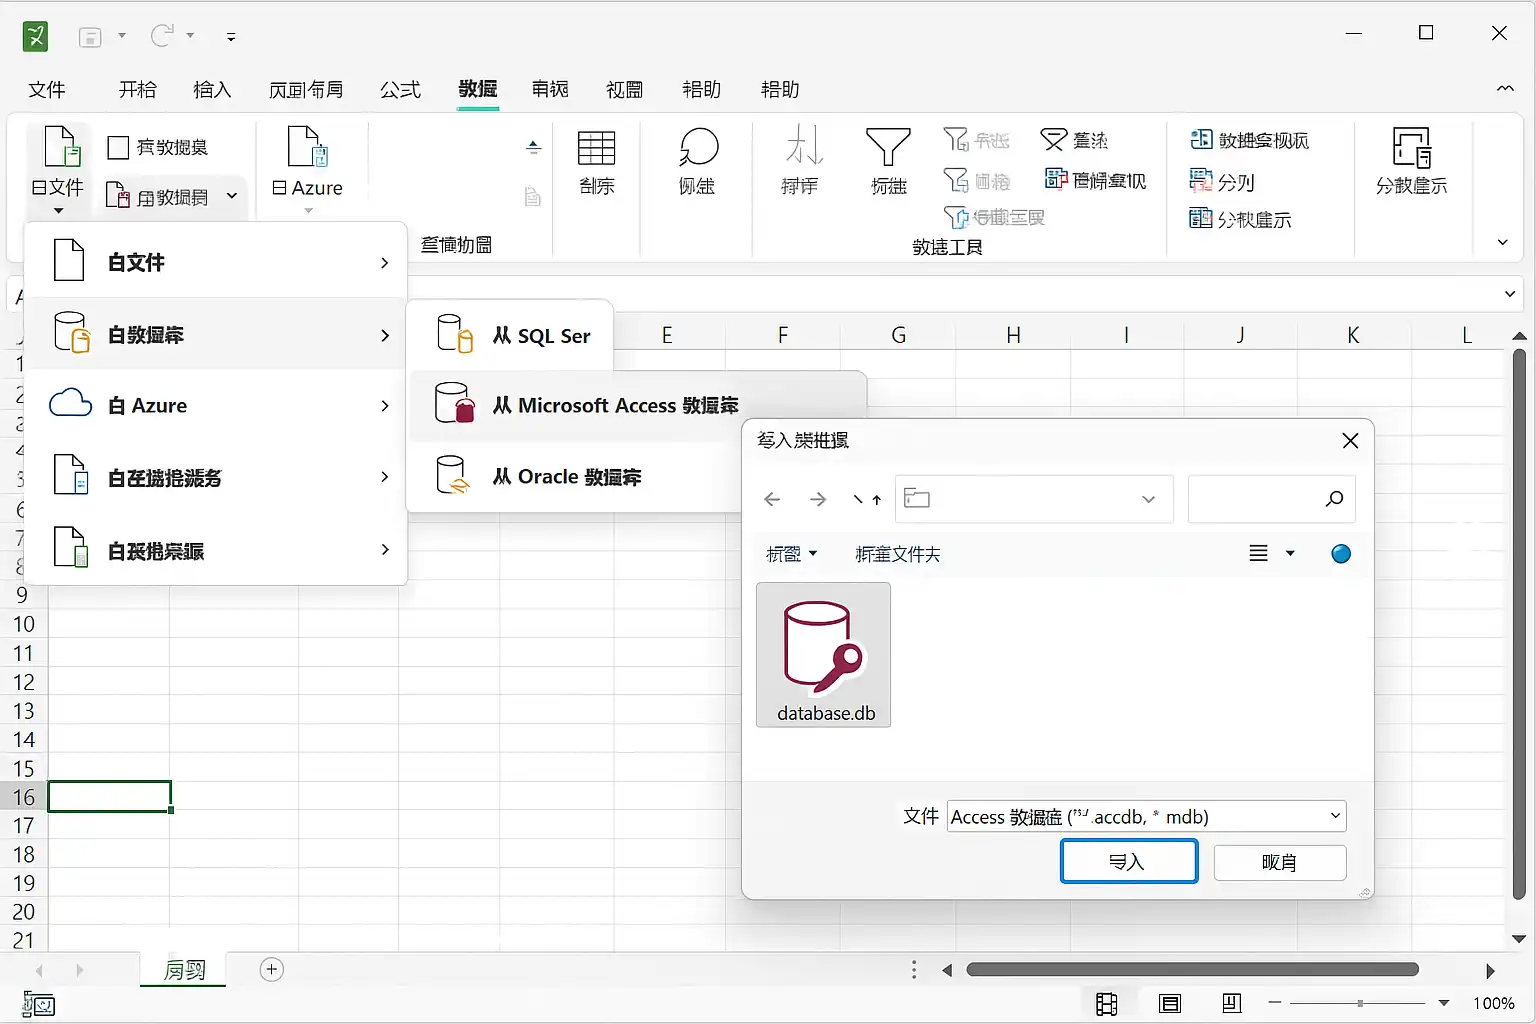
Task: Click the Azure document icon in the ribbon
Action: 307,148
